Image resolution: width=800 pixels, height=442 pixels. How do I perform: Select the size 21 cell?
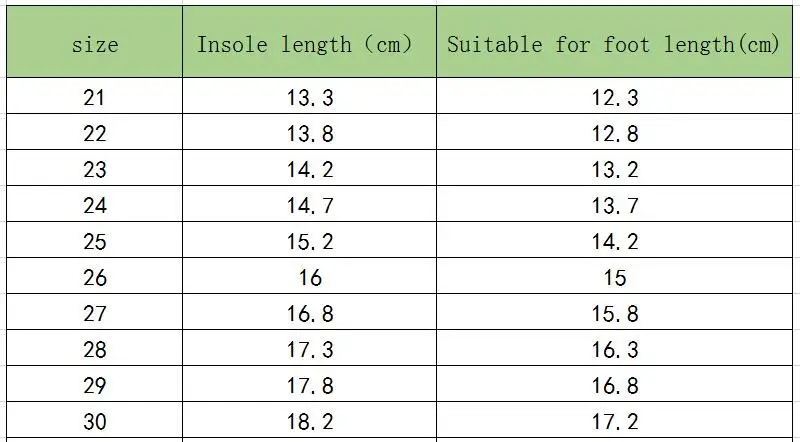[95, 98]
